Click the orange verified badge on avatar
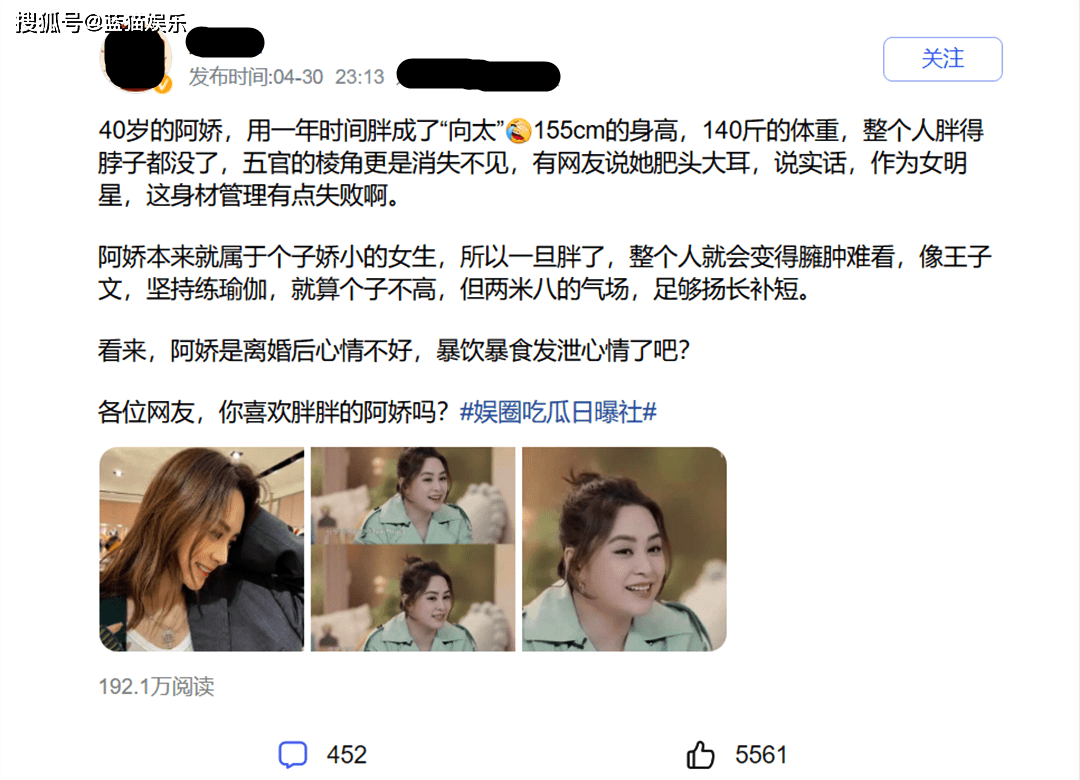The width and height of the screenshot is (1080, 780). point(163,85)
